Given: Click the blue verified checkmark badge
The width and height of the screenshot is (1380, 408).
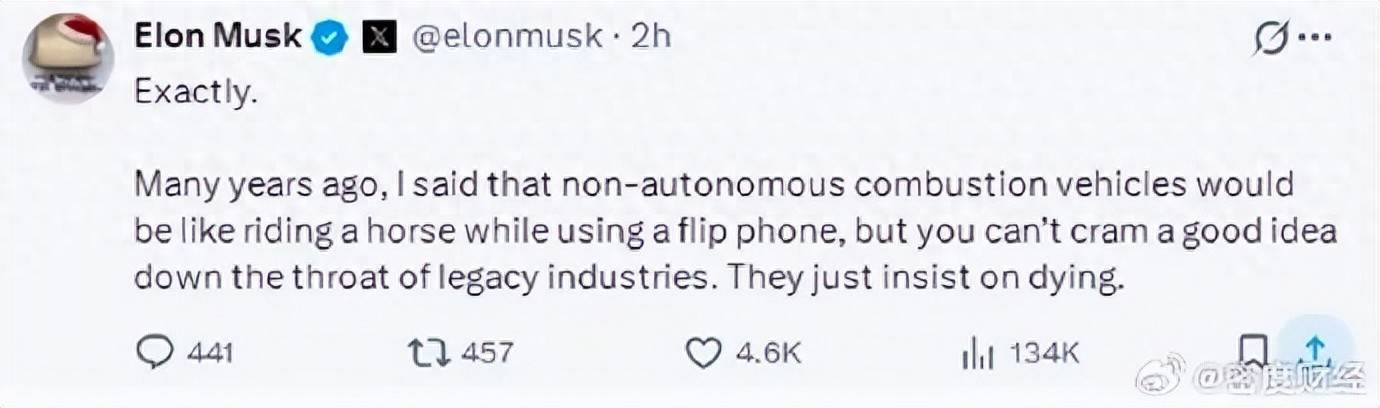Looking at the screenshot, I should click(x=331, y=37).
